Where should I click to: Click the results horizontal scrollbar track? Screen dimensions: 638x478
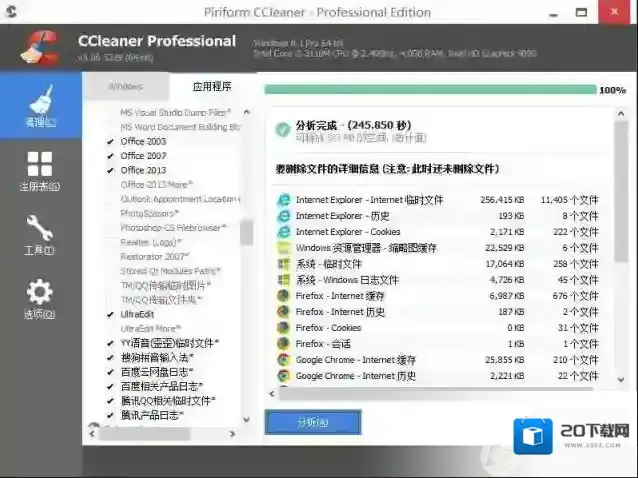pos(436,394)
